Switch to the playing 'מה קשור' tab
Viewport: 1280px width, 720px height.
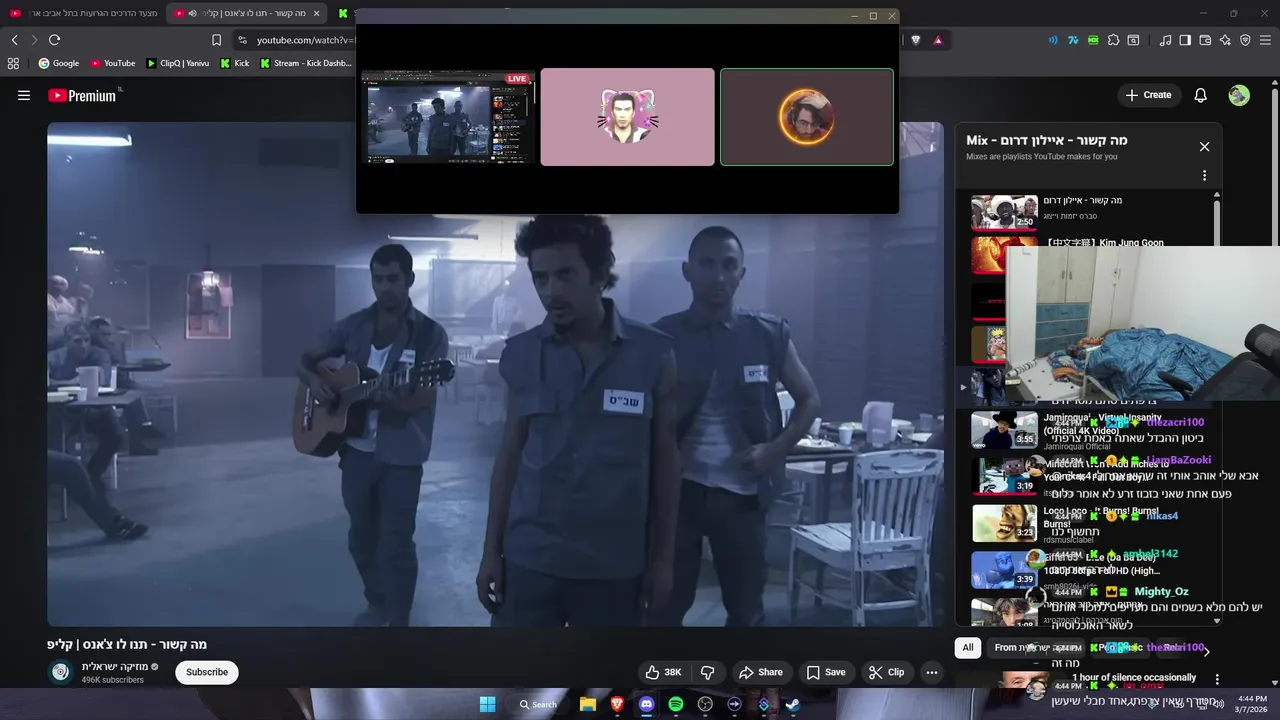[248, 13]
